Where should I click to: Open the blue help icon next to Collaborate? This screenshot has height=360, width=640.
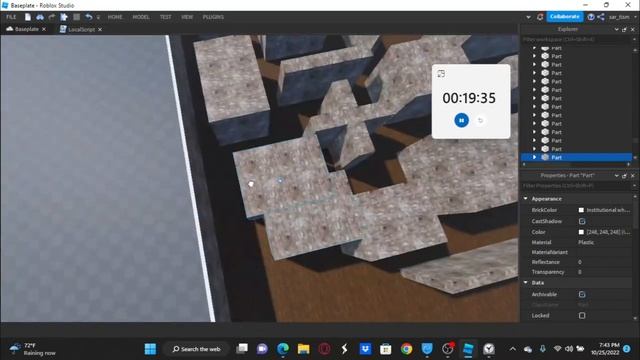pos(591,17)
